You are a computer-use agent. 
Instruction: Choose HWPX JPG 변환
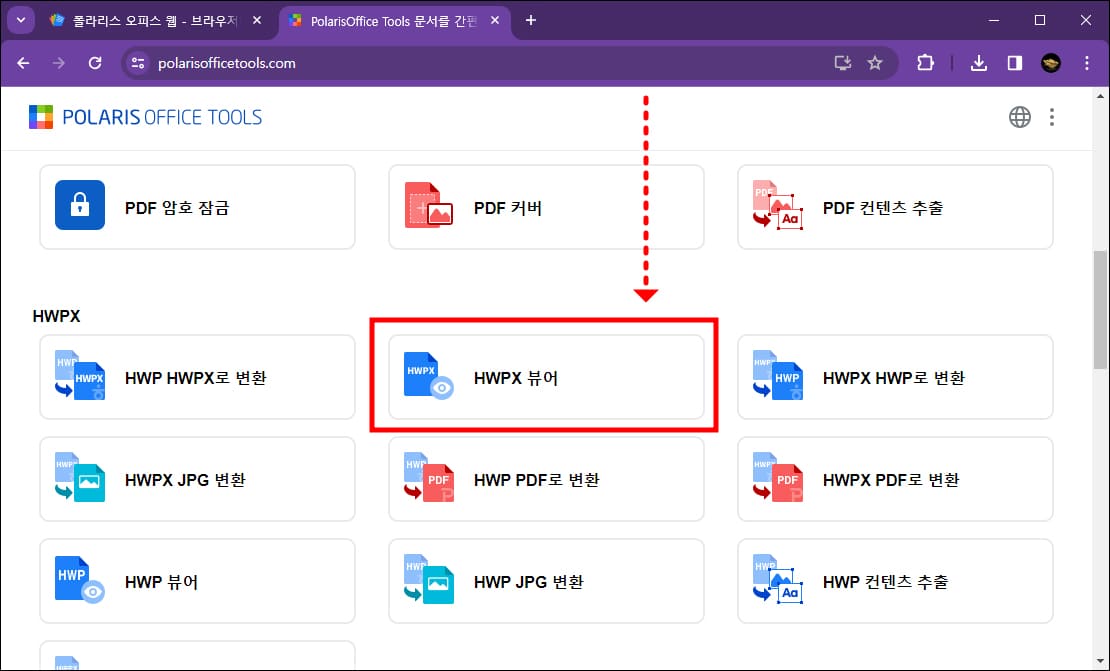[198, 478]
